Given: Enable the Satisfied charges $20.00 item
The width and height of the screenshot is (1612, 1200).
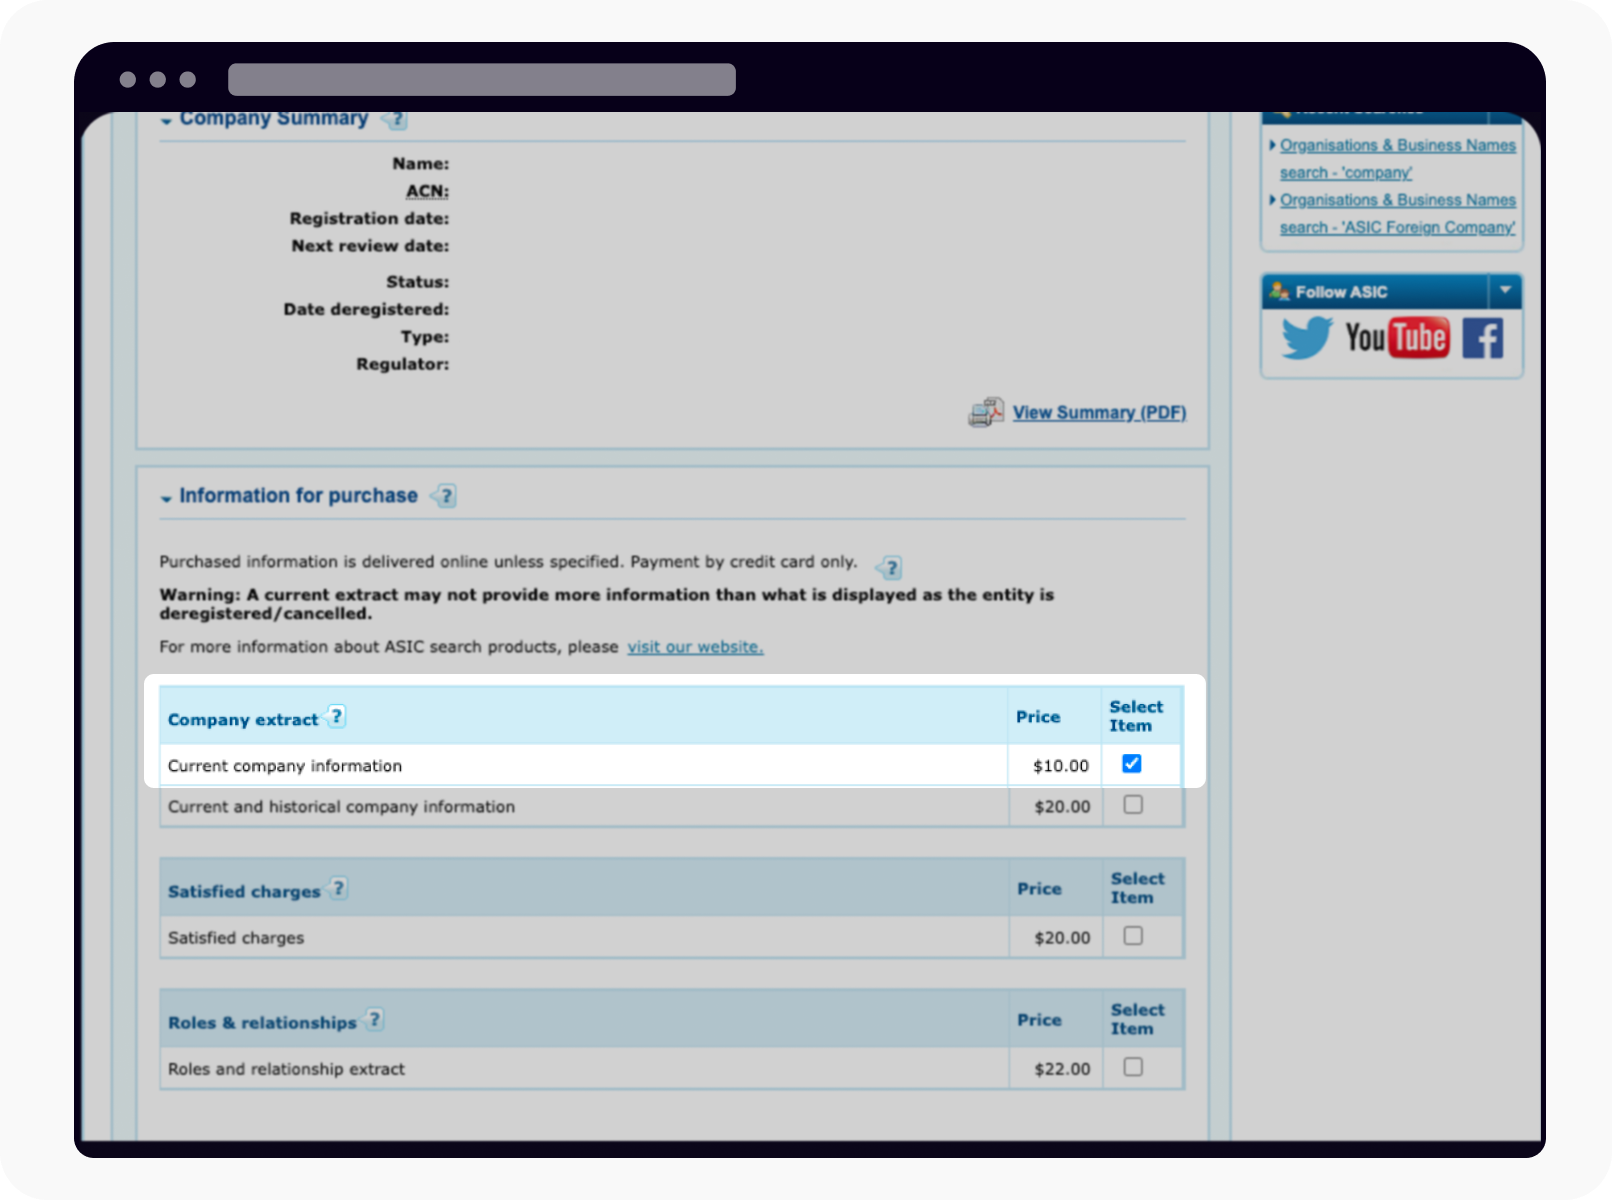Looking at the screenshot, I should tap(1132, 935).
